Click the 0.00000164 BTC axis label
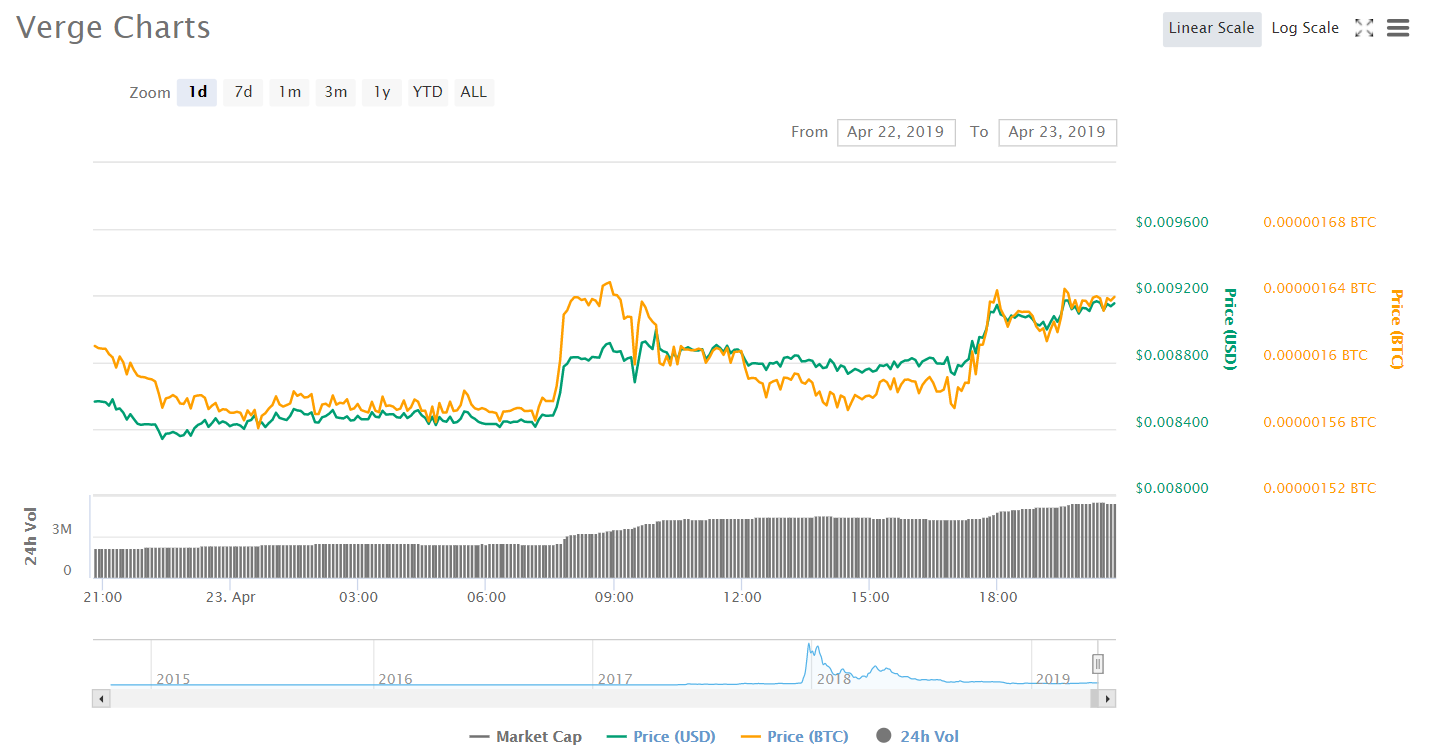The height and width of the screenshot is (756, 1439). [1320, 288]
